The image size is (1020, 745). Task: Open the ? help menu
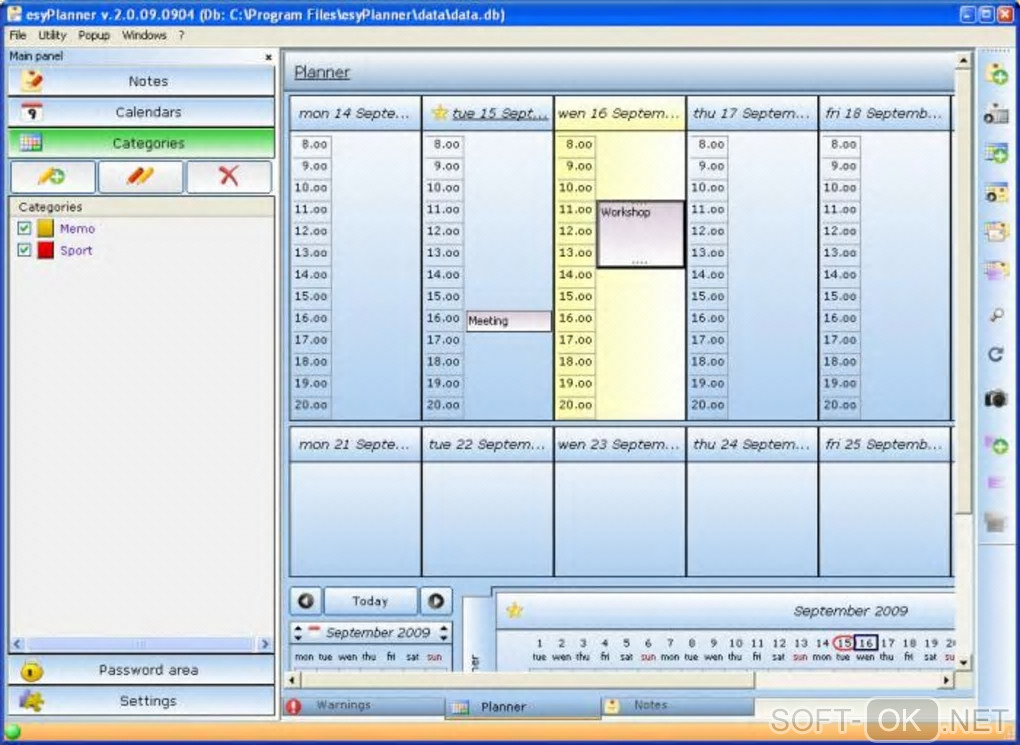181,35
